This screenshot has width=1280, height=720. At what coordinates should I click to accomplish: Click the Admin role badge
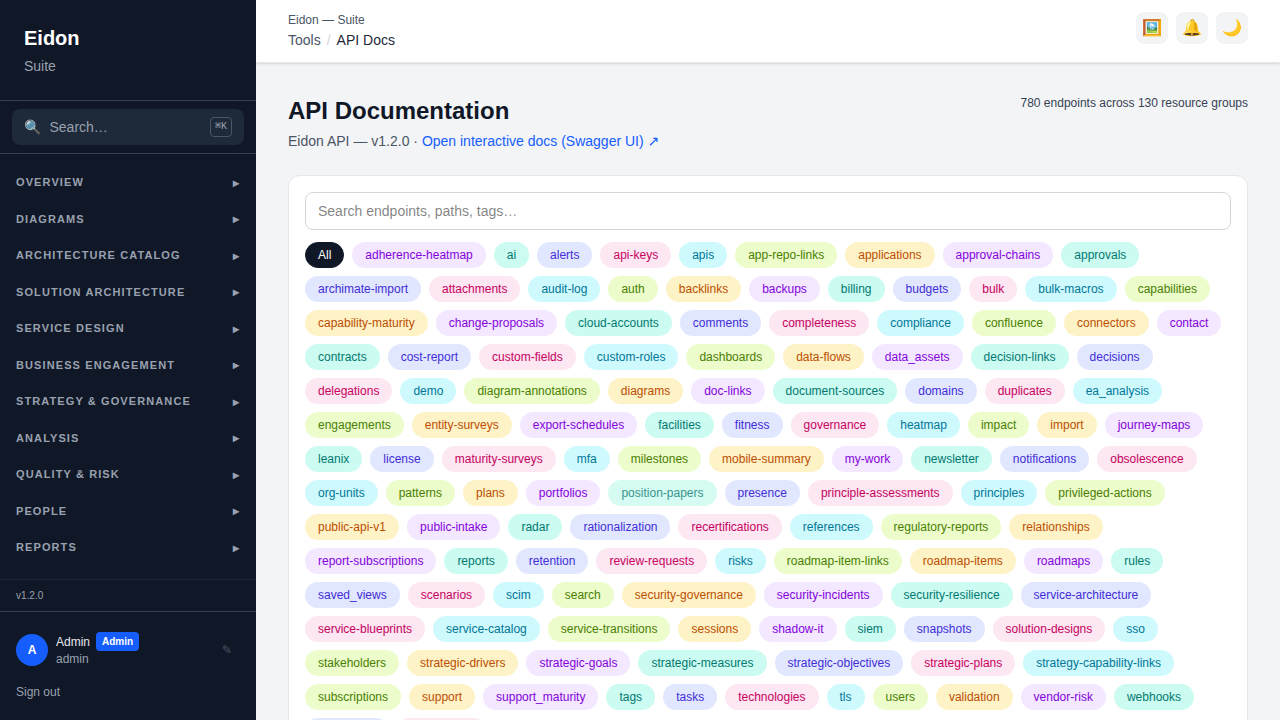pyautogui.click(x=117, y=641)
